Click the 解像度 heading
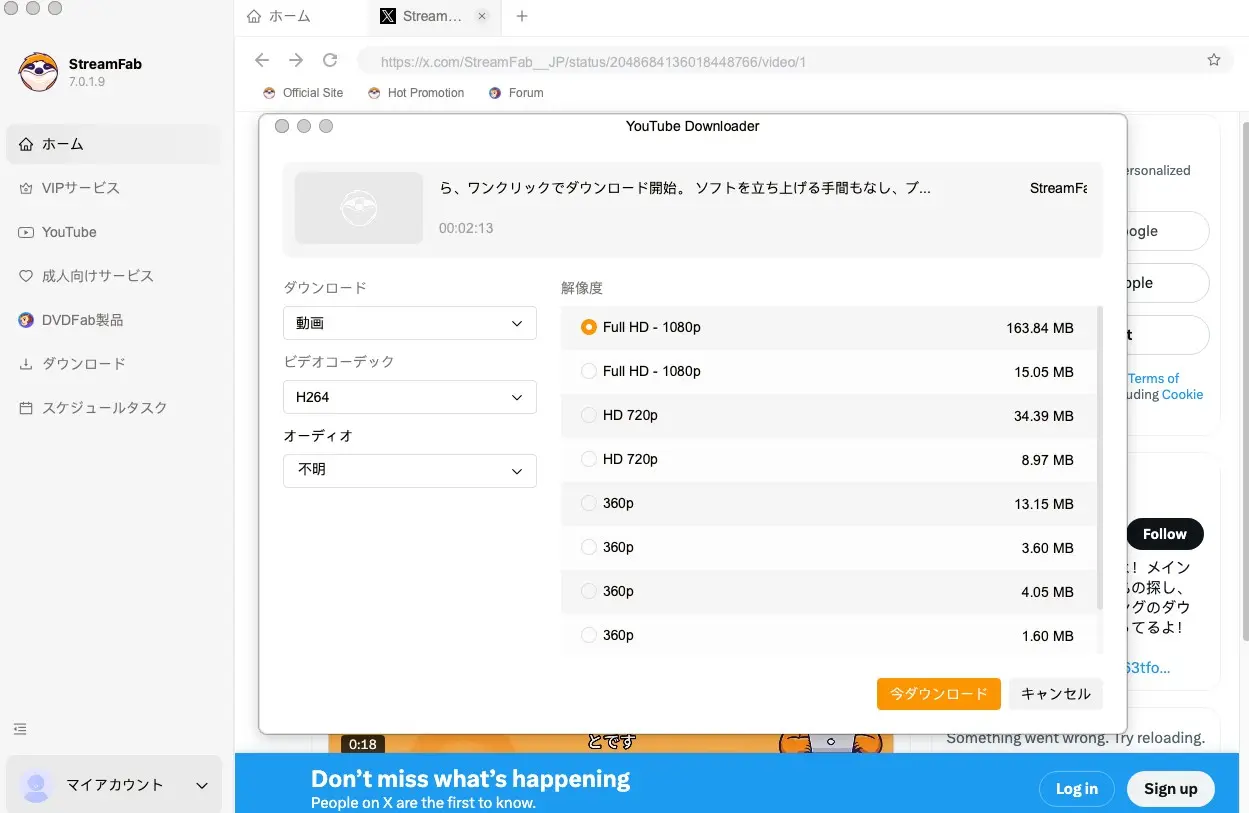 582,288
